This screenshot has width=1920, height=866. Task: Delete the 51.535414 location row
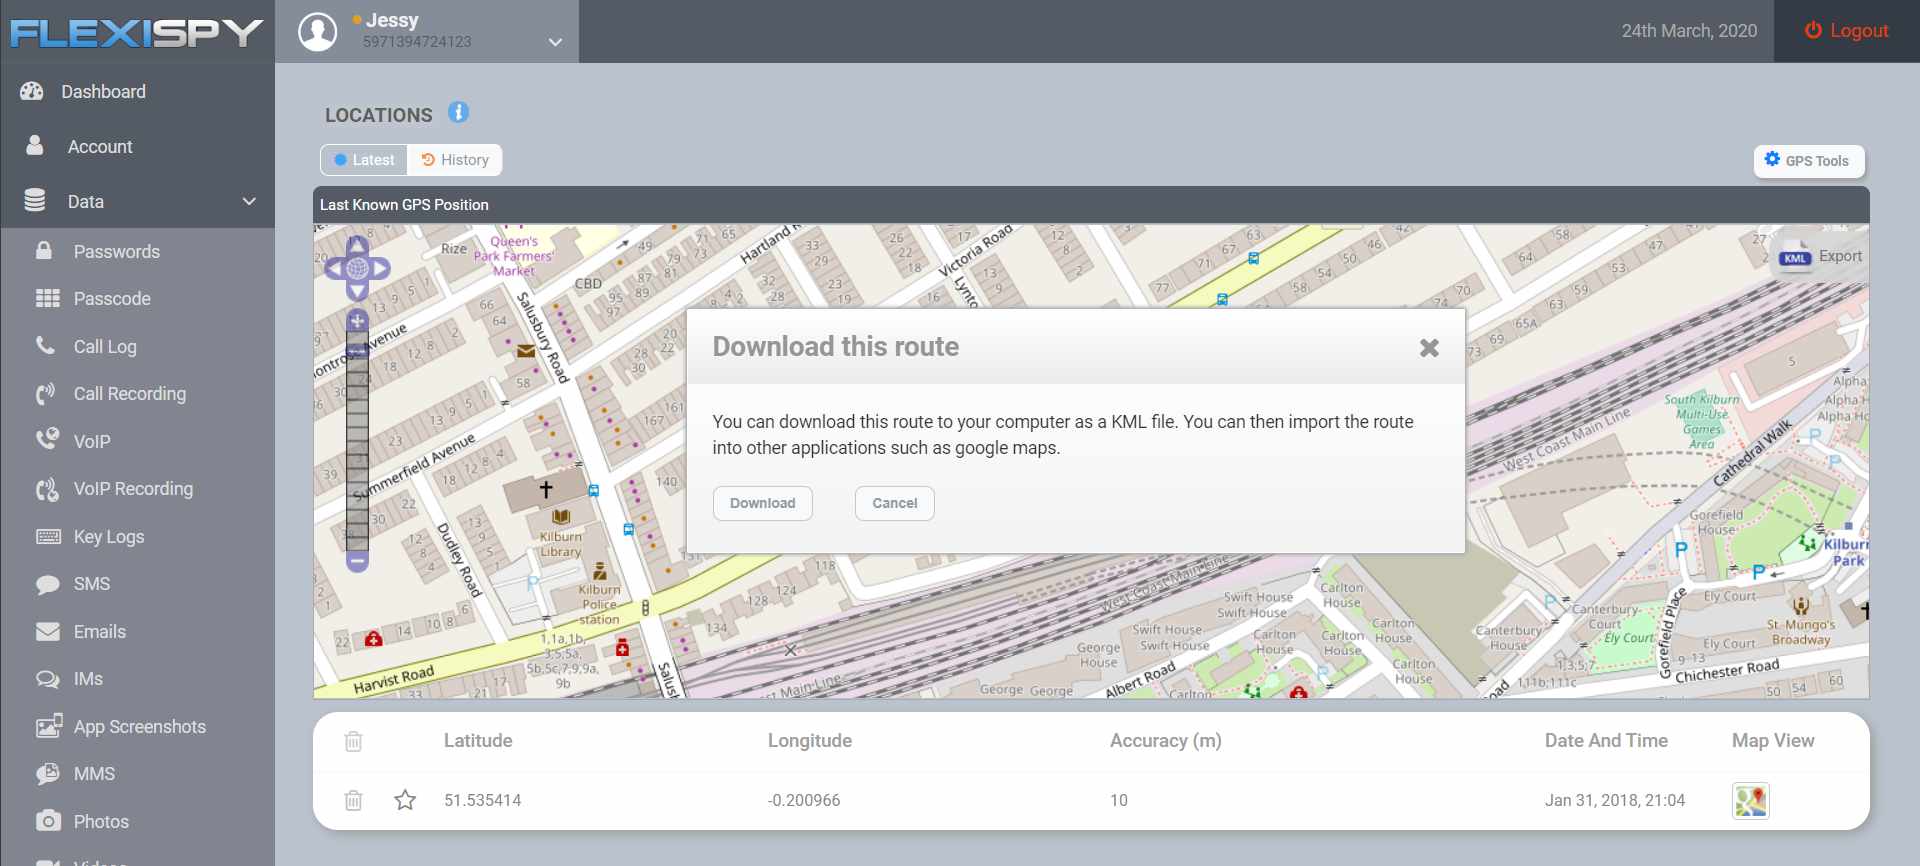[x=353, y=800]
